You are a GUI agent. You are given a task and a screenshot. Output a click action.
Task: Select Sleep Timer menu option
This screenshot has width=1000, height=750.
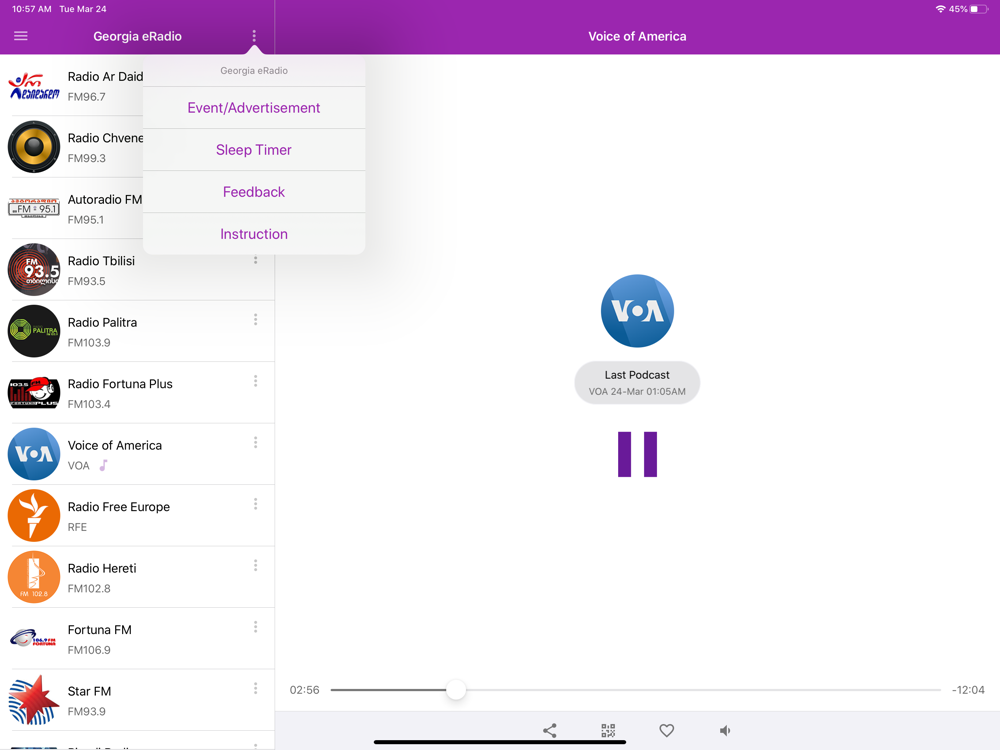pyautogui.click(x=254, y=150)
